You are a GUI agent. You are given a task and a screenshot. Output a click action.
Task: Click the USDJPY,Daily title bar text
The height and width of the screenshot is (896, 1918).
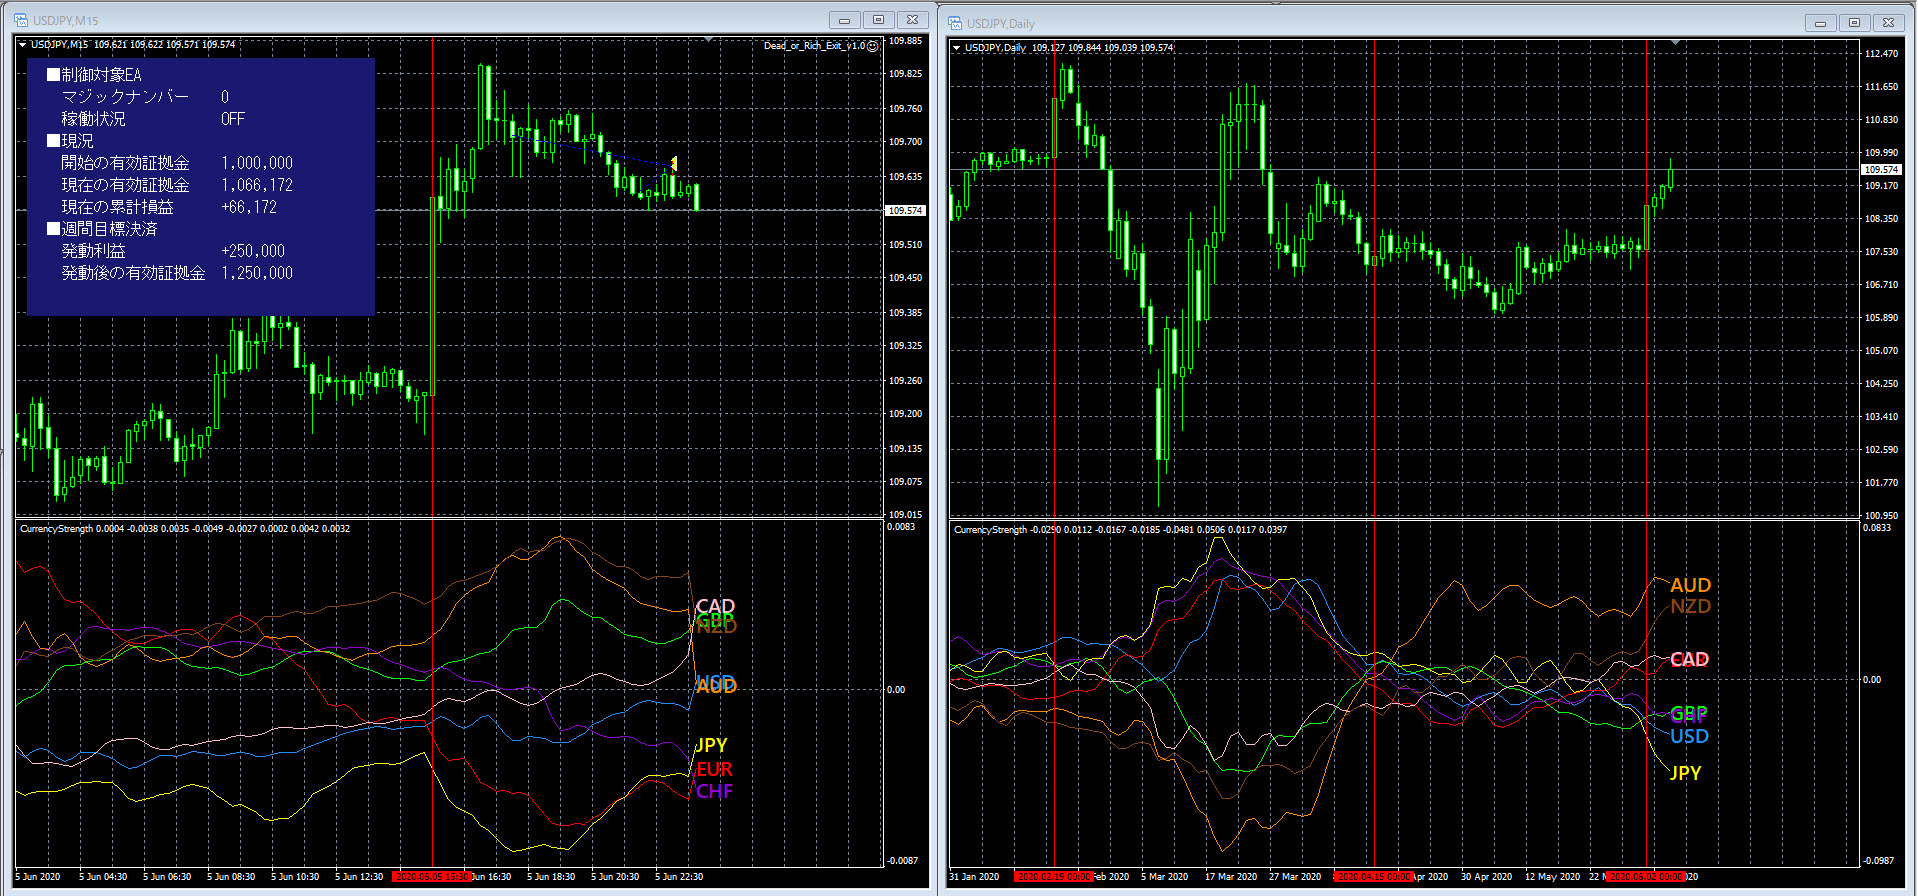coord(1001,24)
